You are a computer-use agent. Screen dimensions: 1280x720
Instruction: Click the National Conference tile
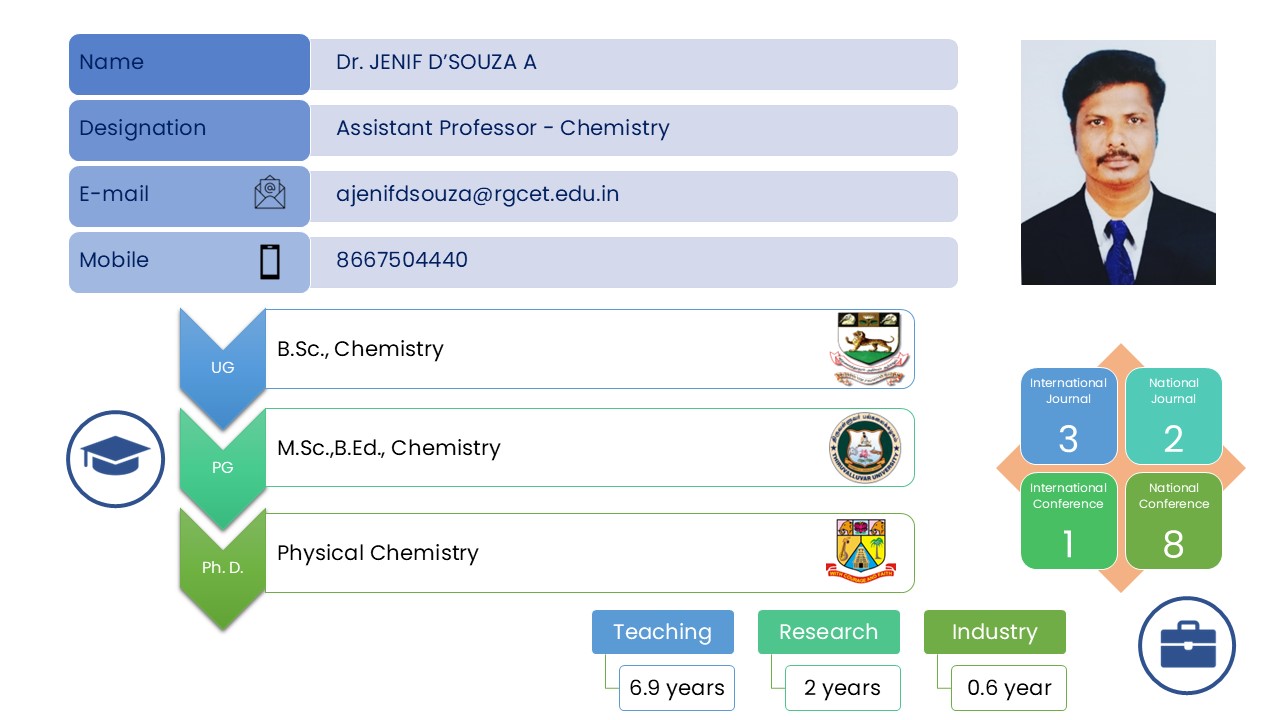point(1173,521)
